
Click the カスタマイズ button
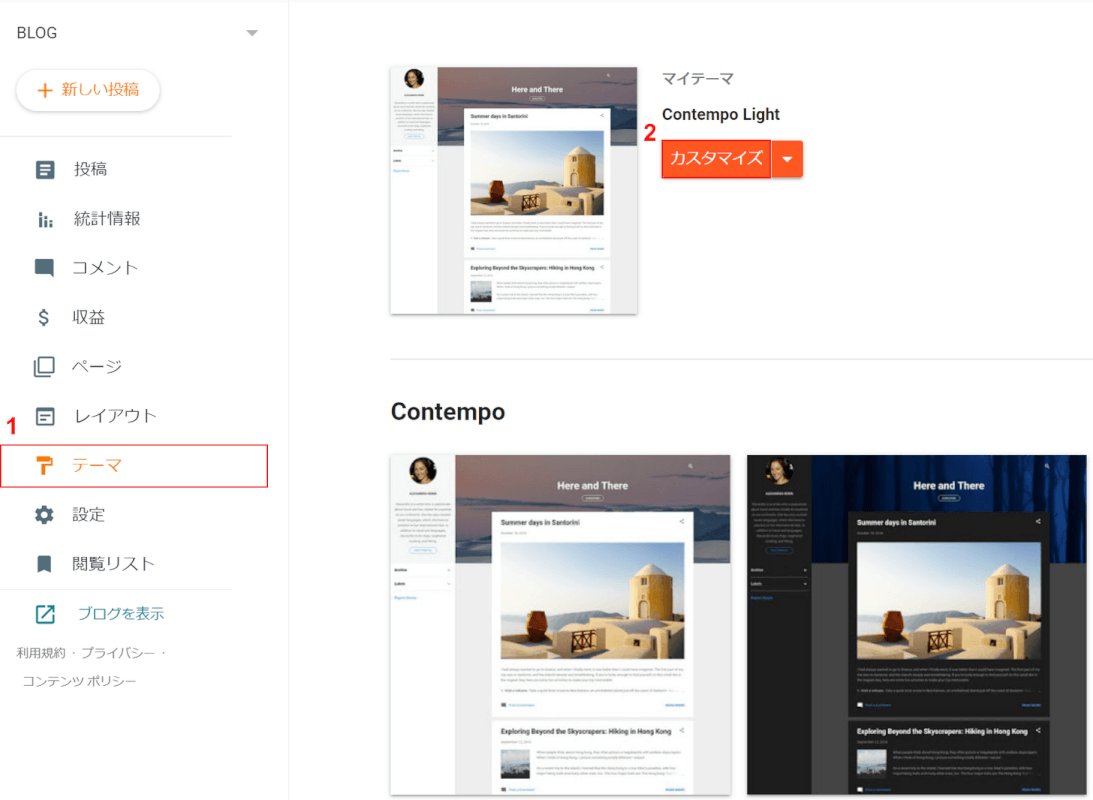[716, 159]
